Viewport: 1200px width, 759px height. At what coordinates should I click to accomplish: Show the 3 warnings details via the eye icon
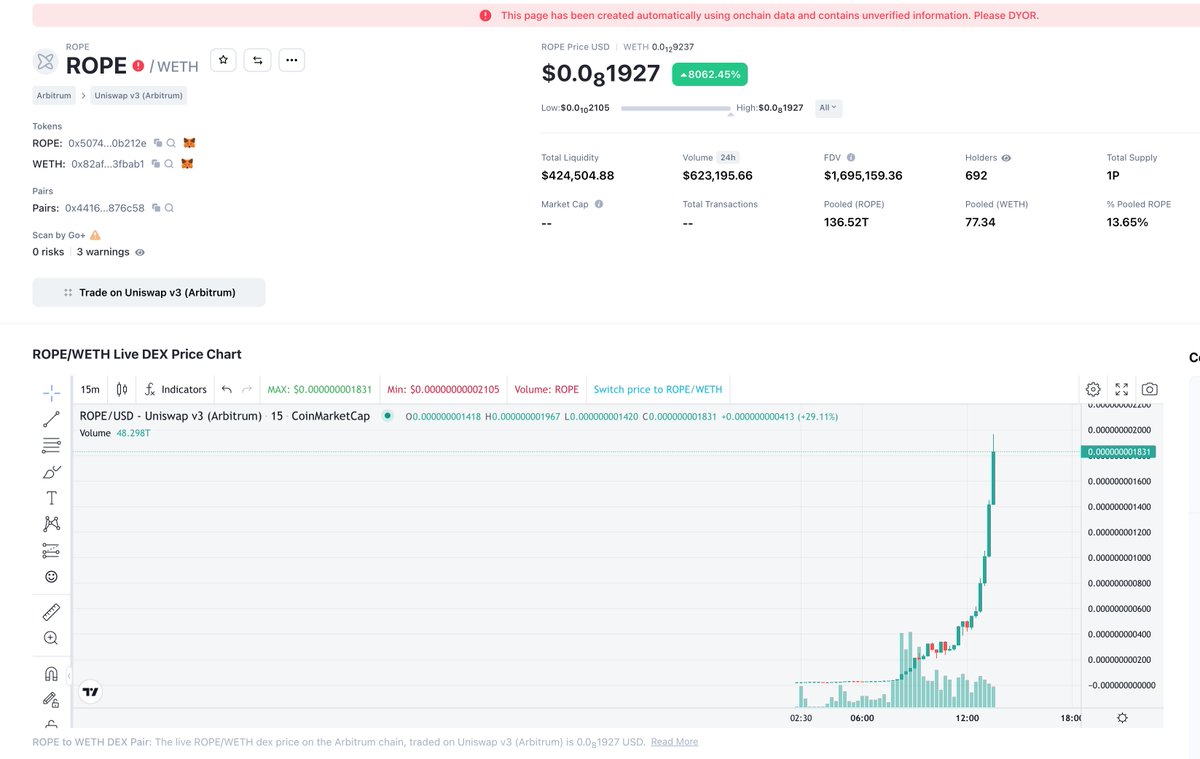[x=140, y=252]
